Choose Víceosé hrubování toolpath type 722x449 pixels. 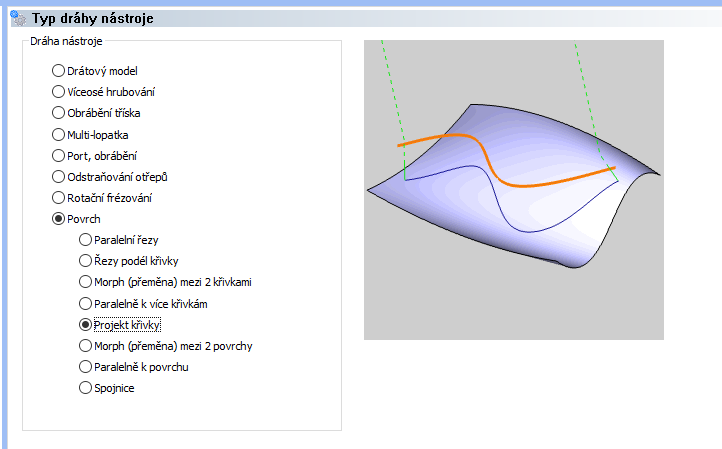coord(58,92)
